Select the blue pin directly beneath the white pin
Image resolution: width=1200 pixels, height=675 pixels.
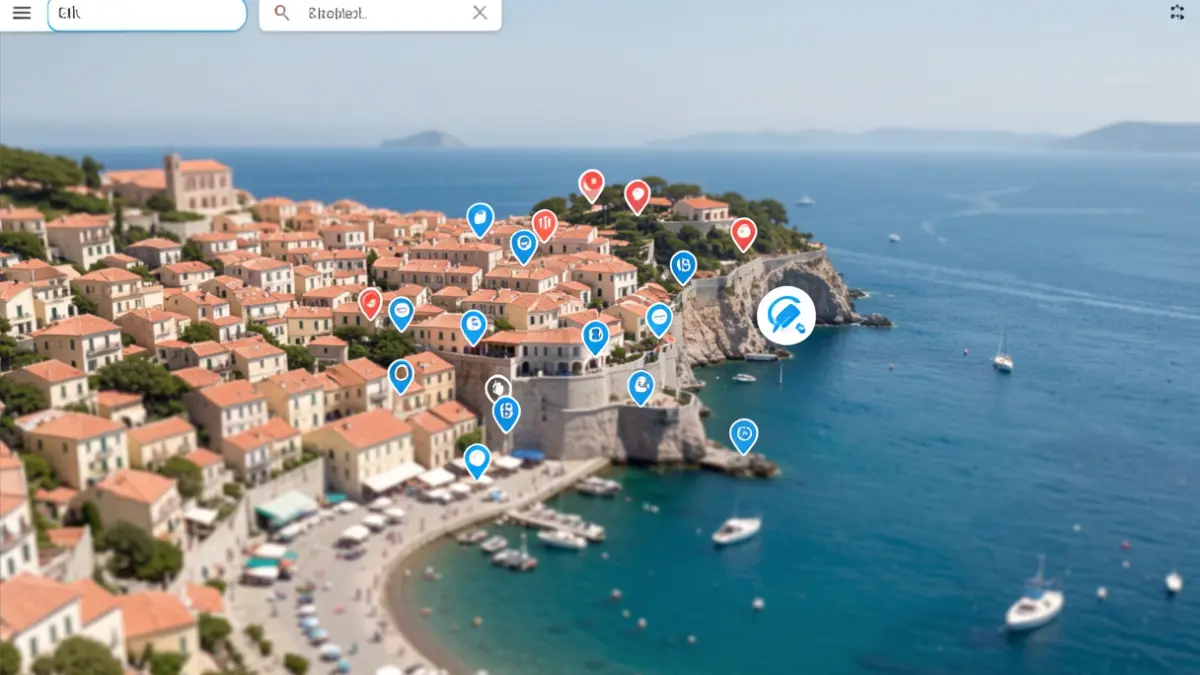(x=506, y=413)
